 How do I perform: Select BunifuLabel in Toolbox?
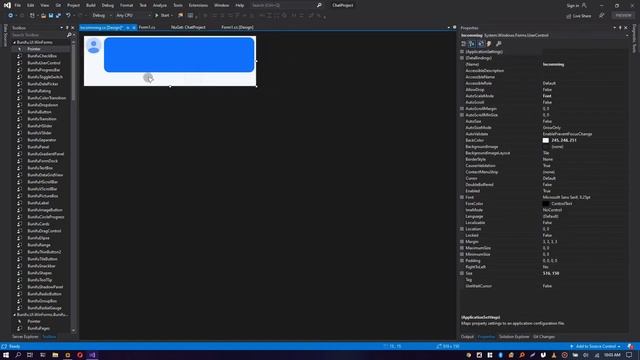(38, 203)
